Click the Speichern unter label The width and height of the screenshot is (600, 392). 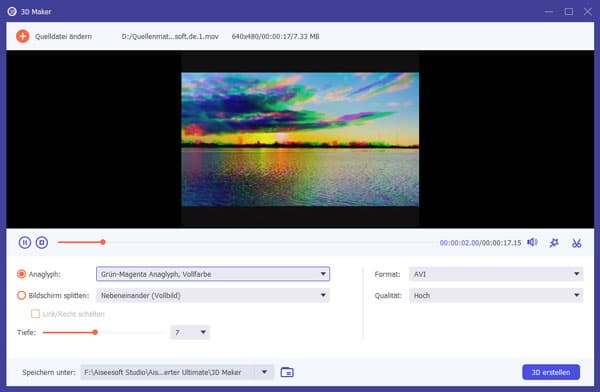[x=49, y=372]
